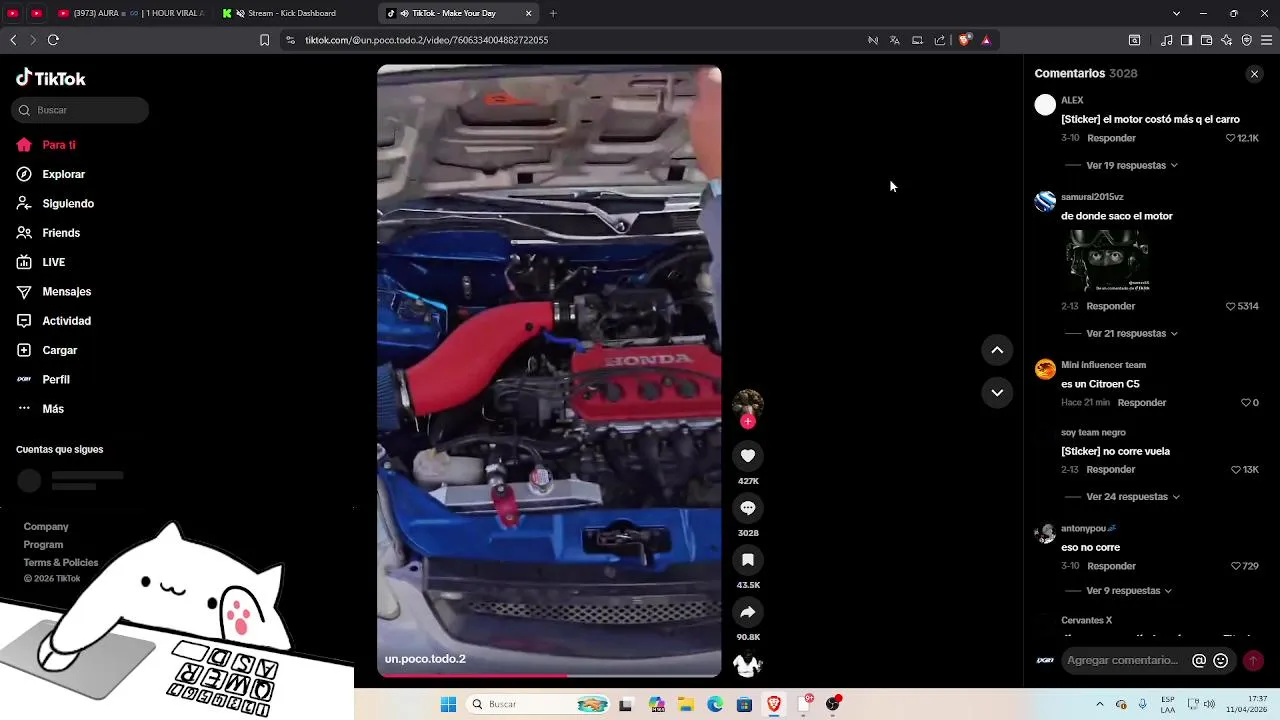Toggle the browser sidebar panel
This screenshot has height=720, width=1280.
[x=1186, y=40]
